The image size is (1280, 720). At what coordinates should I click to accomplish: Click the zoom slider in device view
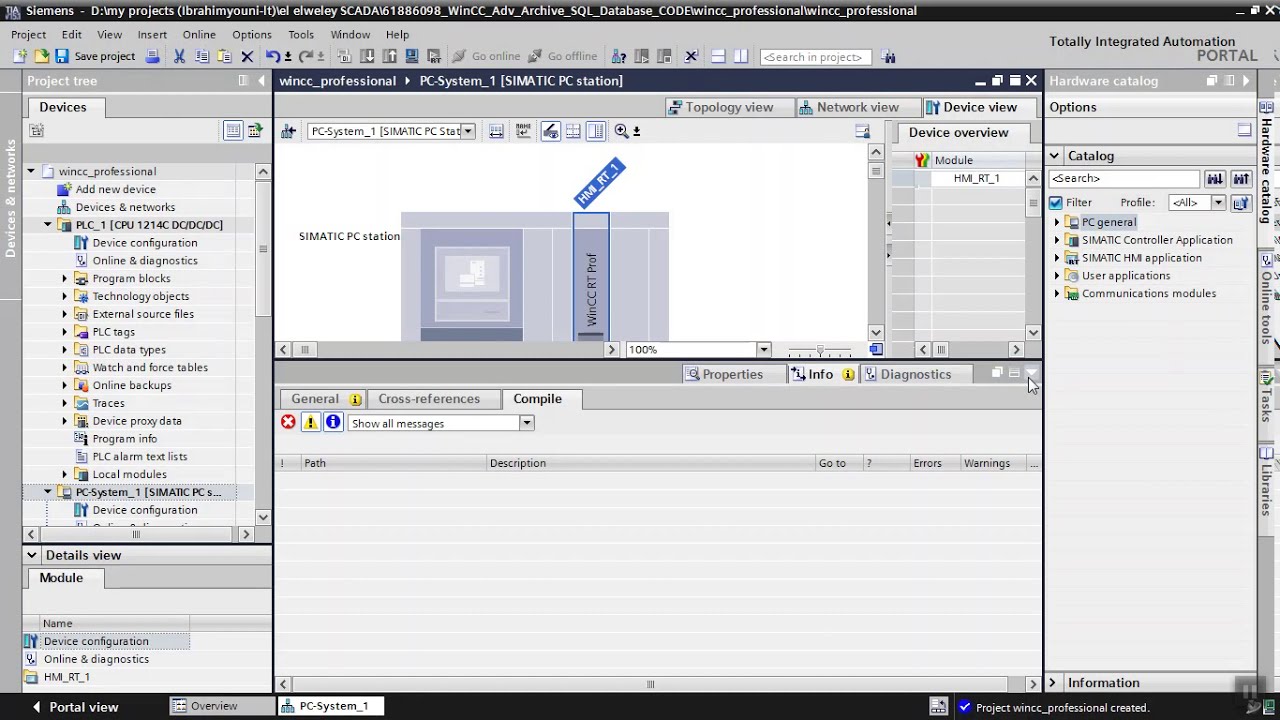coord(820,350)
